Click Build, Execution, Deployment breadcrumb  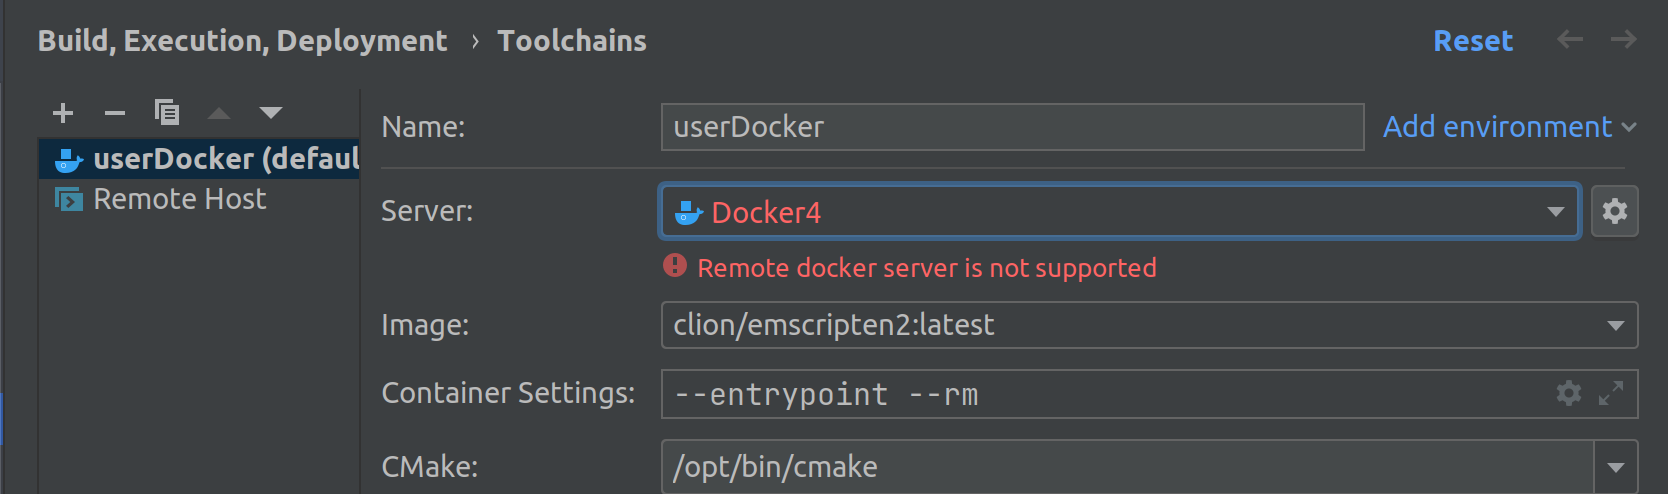click(242, 41)
